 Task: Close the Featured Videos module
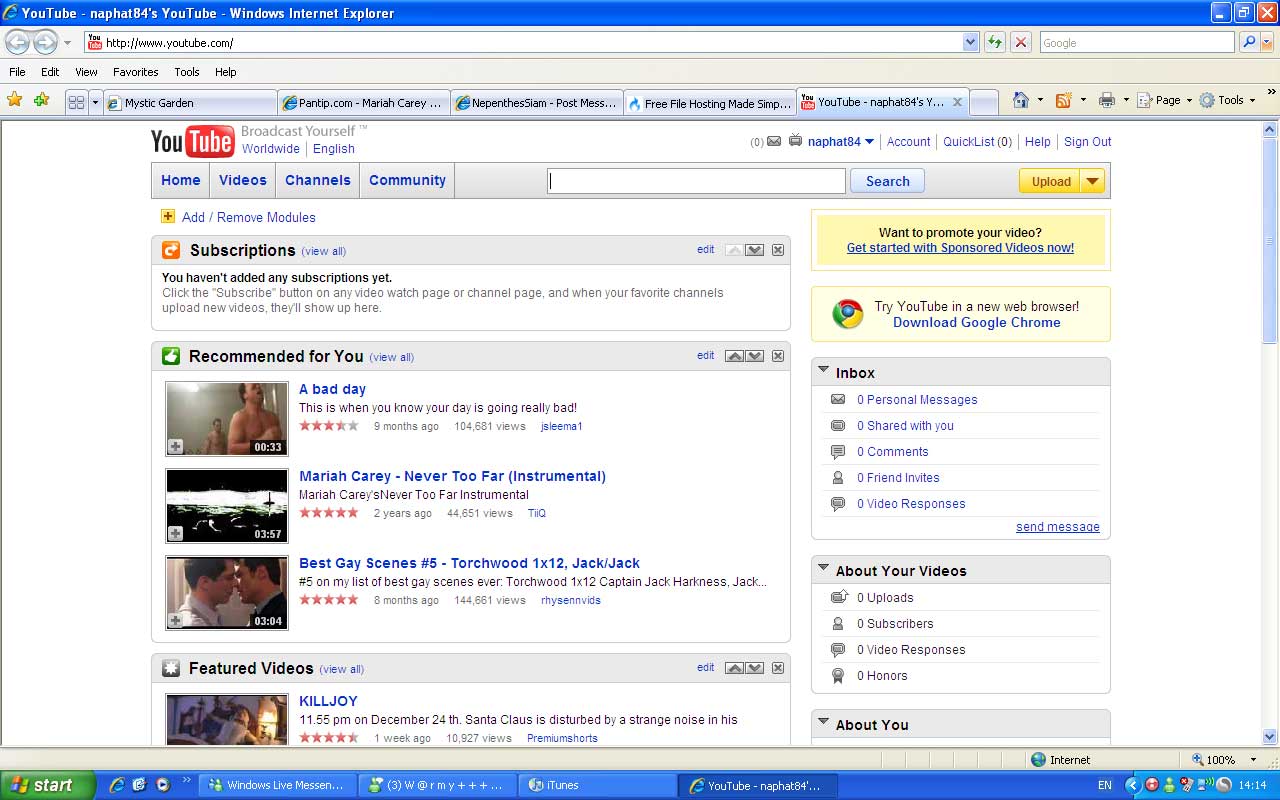click(x=778, y=668)
